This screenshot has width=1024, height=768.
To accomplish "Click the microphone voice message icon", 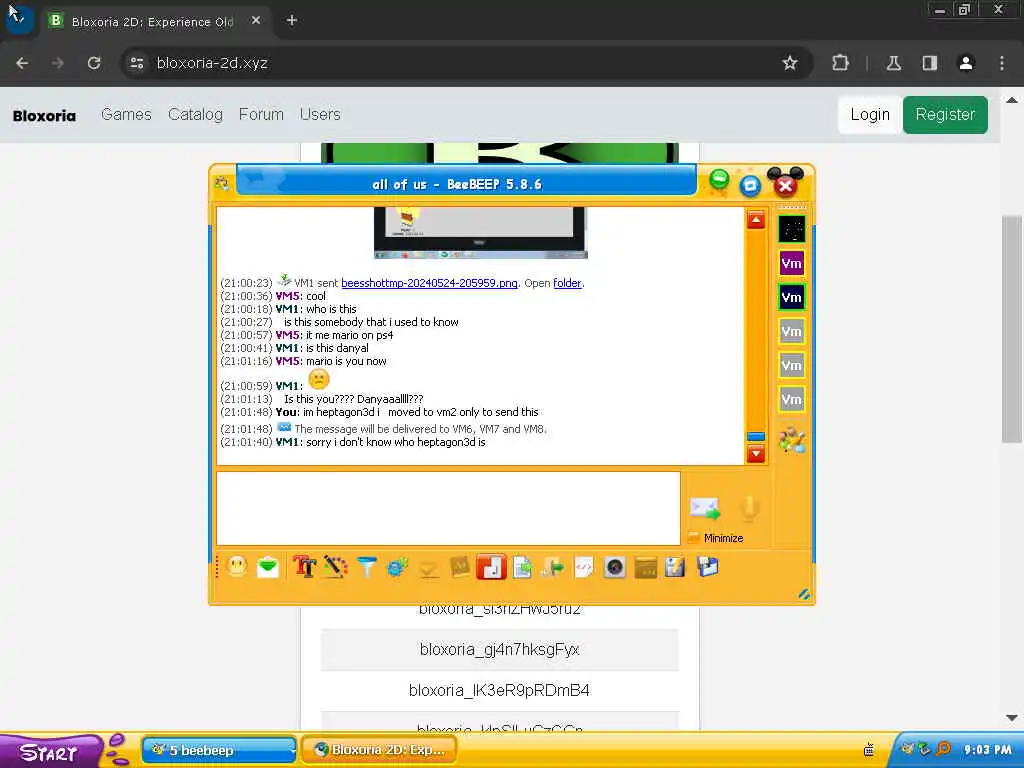I will pyautogui.click(x=749, y=508).
